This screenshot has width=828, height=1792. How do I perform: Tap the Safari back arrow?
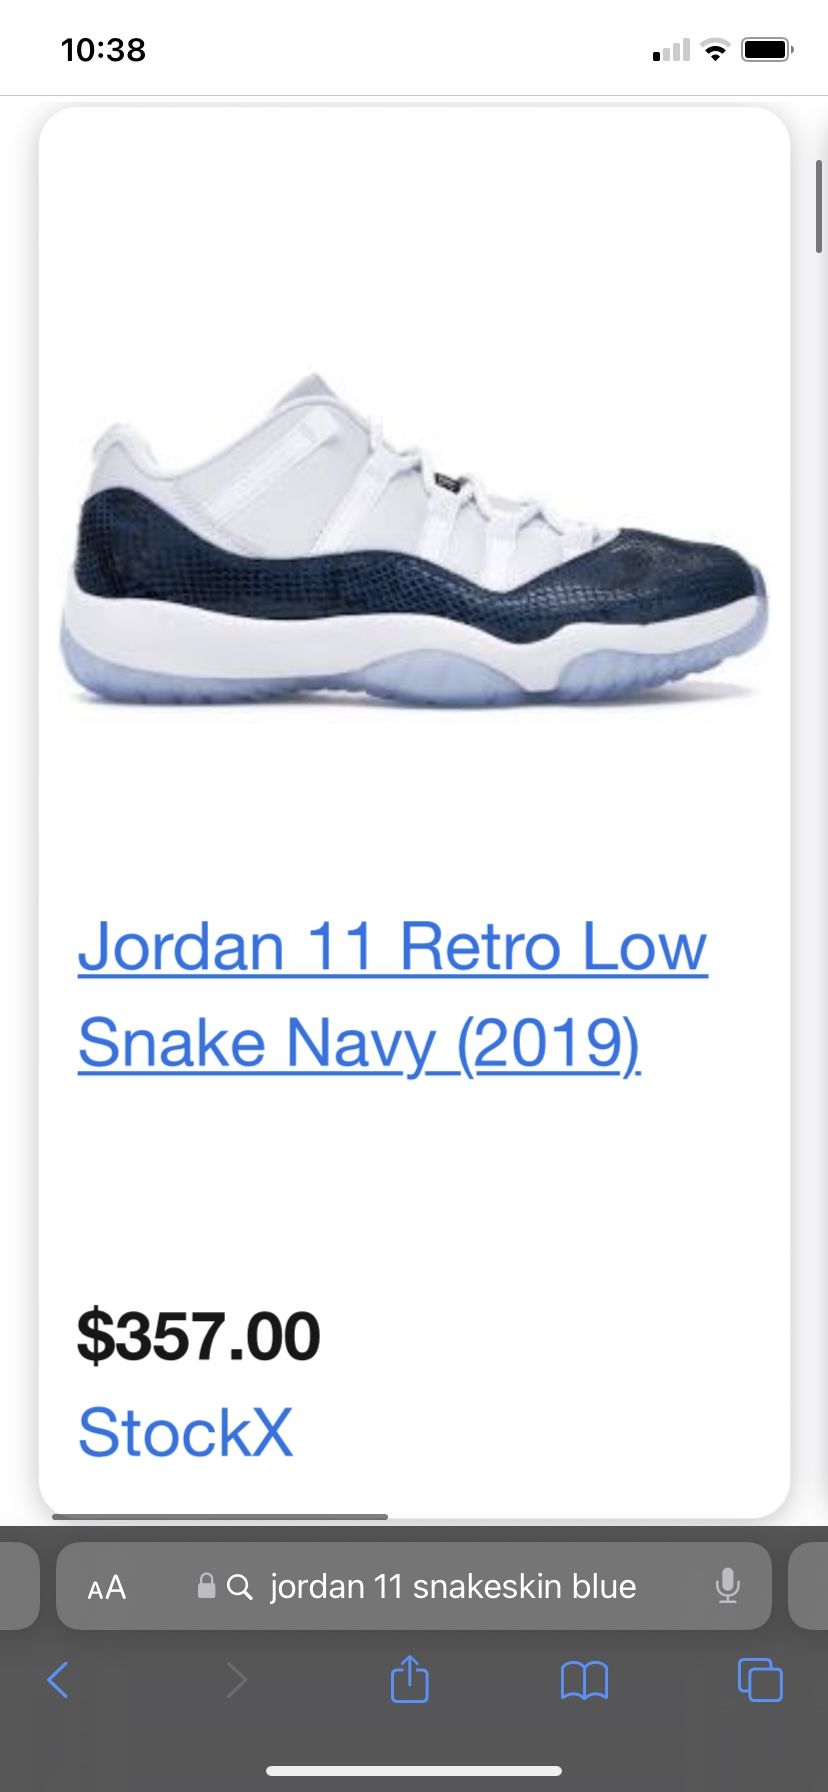click(58, 1680)
